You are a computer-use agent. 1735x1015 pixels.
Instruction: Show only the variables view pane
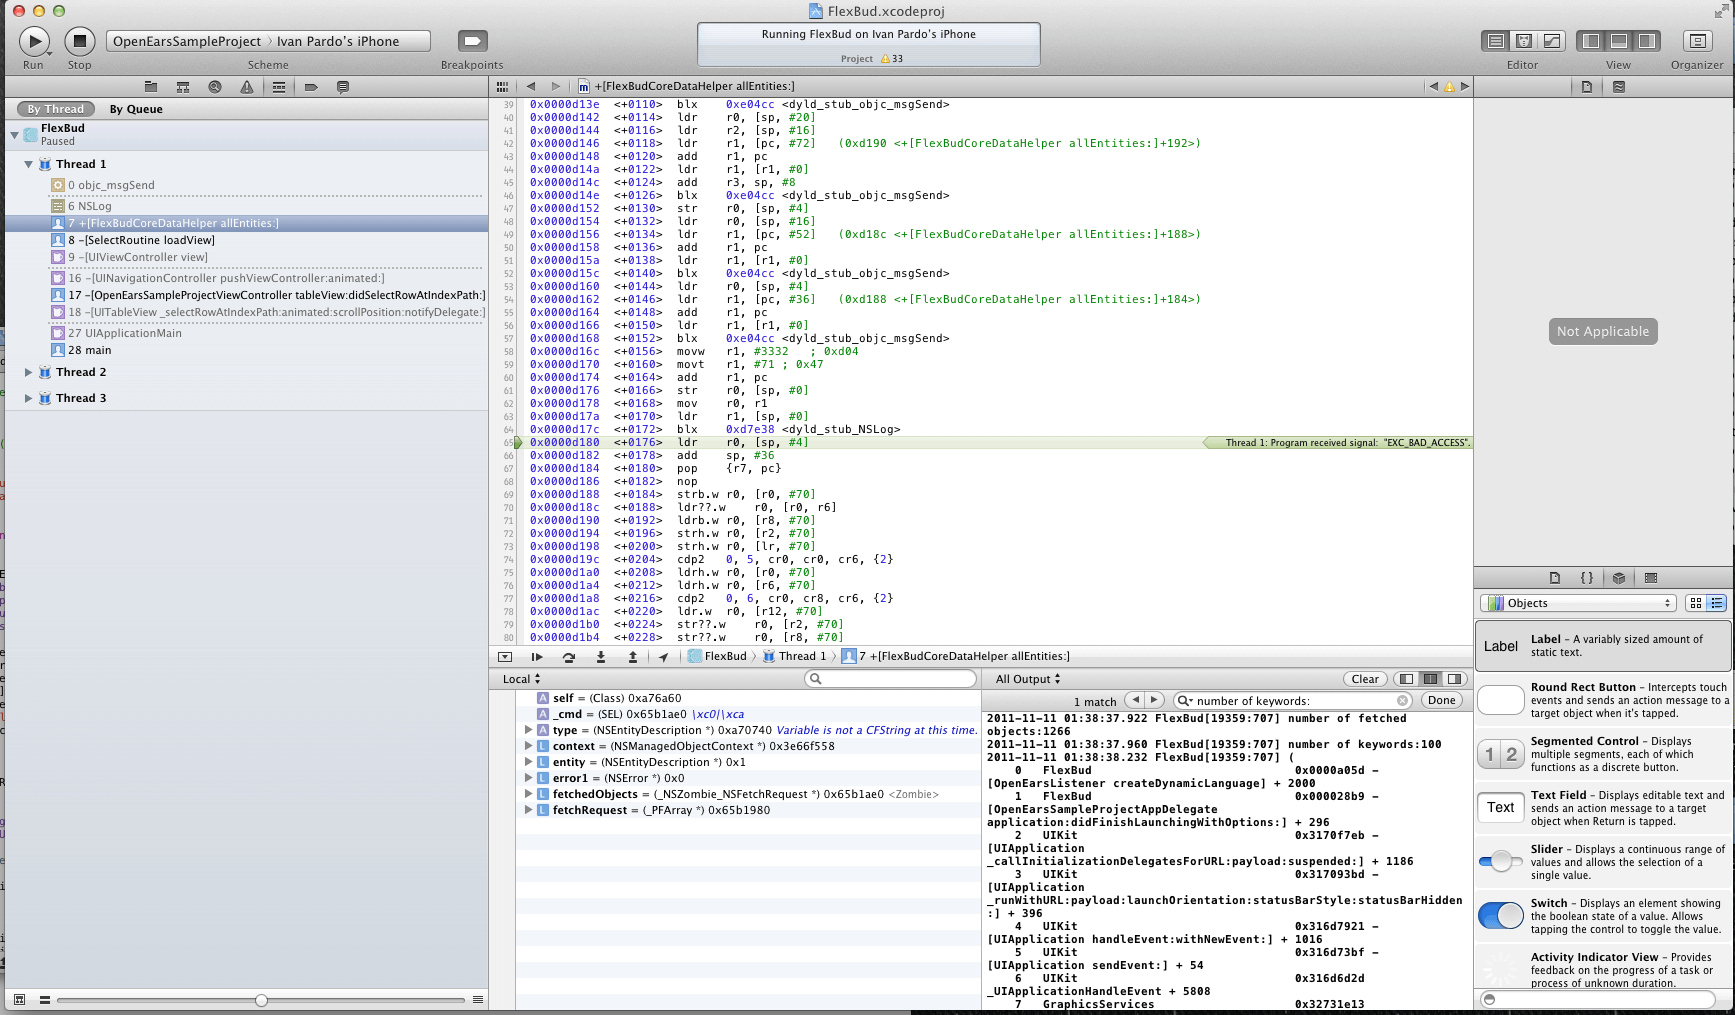[1407, 679]
